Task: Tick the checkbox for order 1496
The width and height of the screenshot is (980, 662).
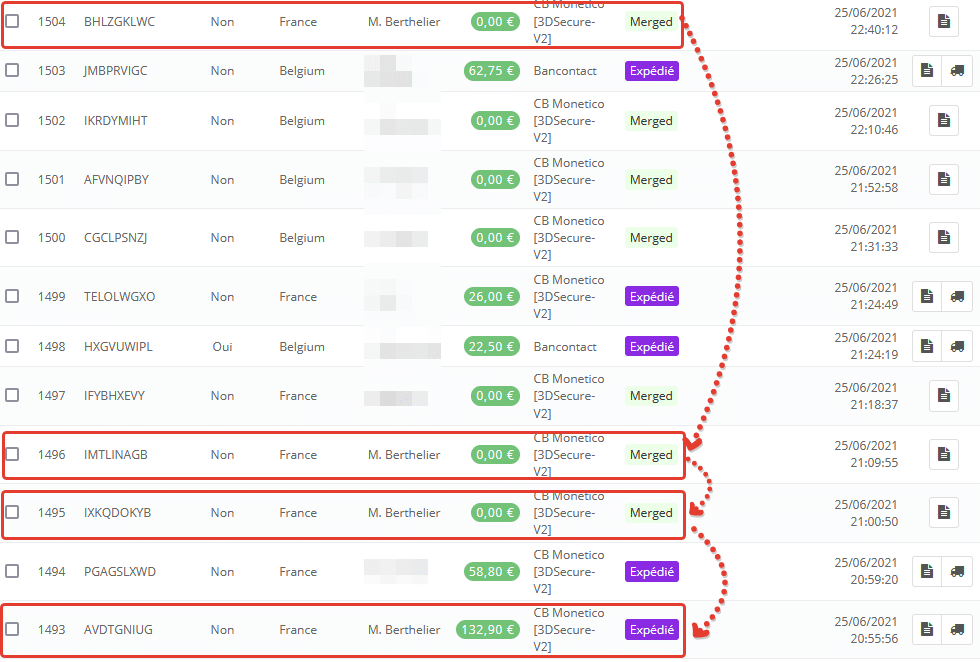Action: [x=12, y=454]
